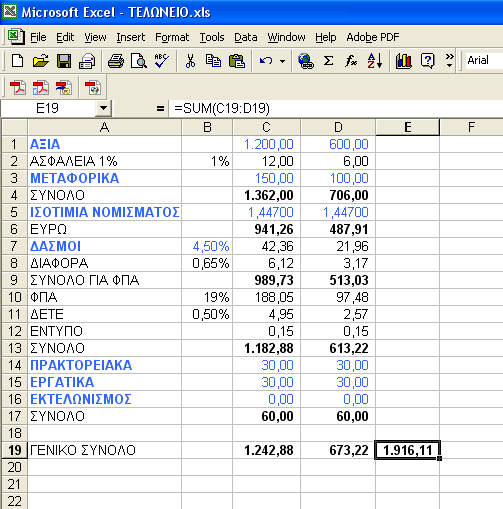
Task: Open Print Preview magnifier icon
Action: tap(139, 61)
